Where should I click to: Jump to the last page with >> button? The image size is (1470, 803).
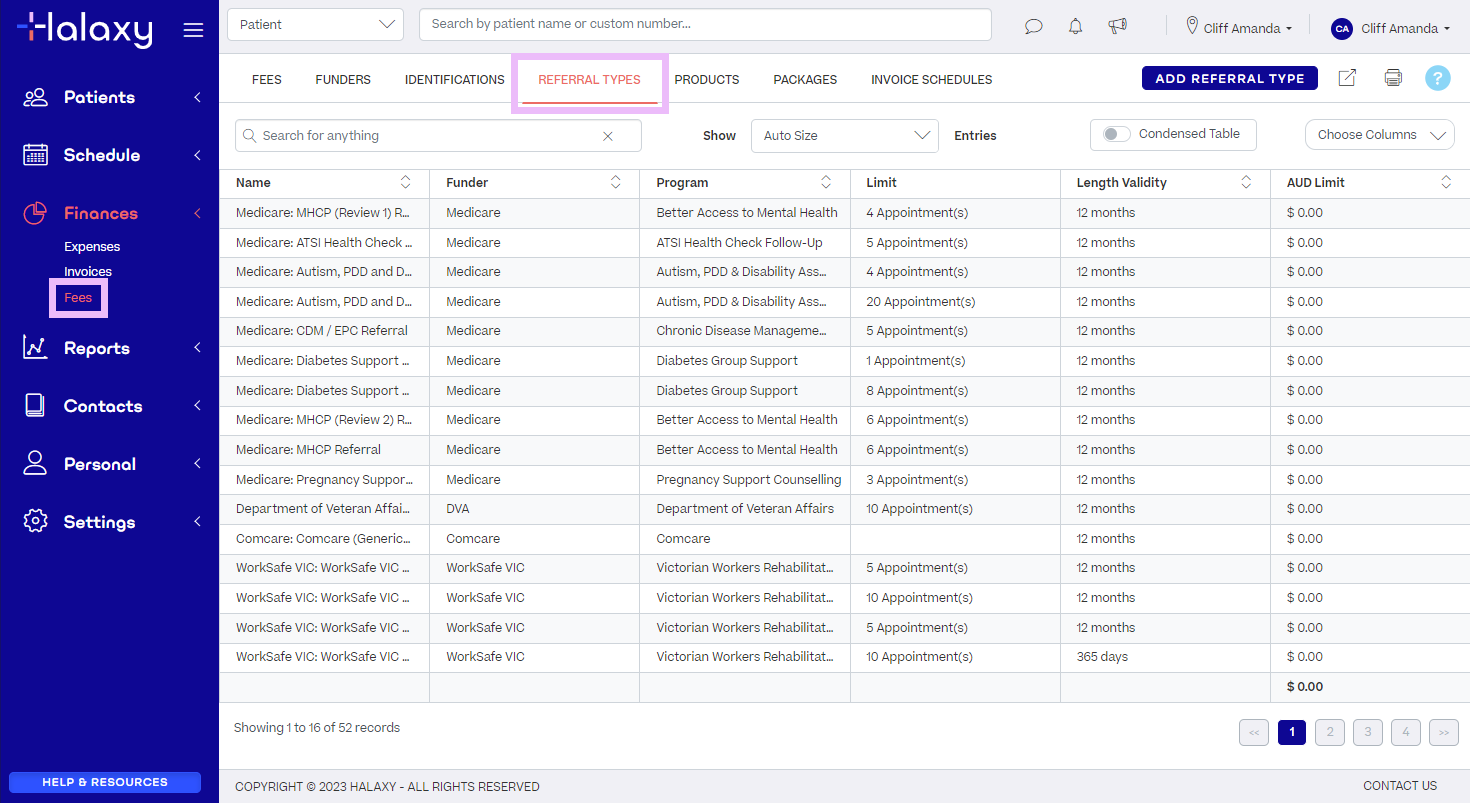1444,733
